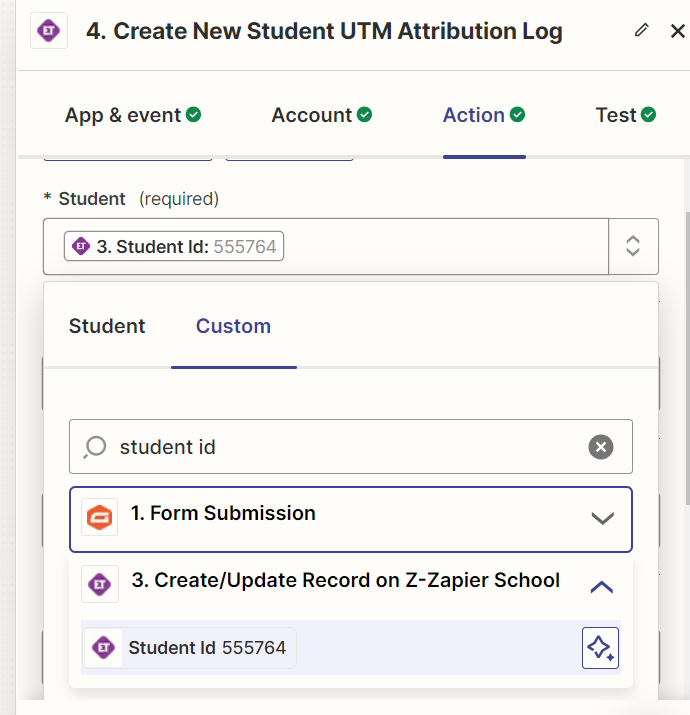Go to the Test tab
Image resolution: width=690 pixels, height=715 pixels.
[x=626, y=115]
